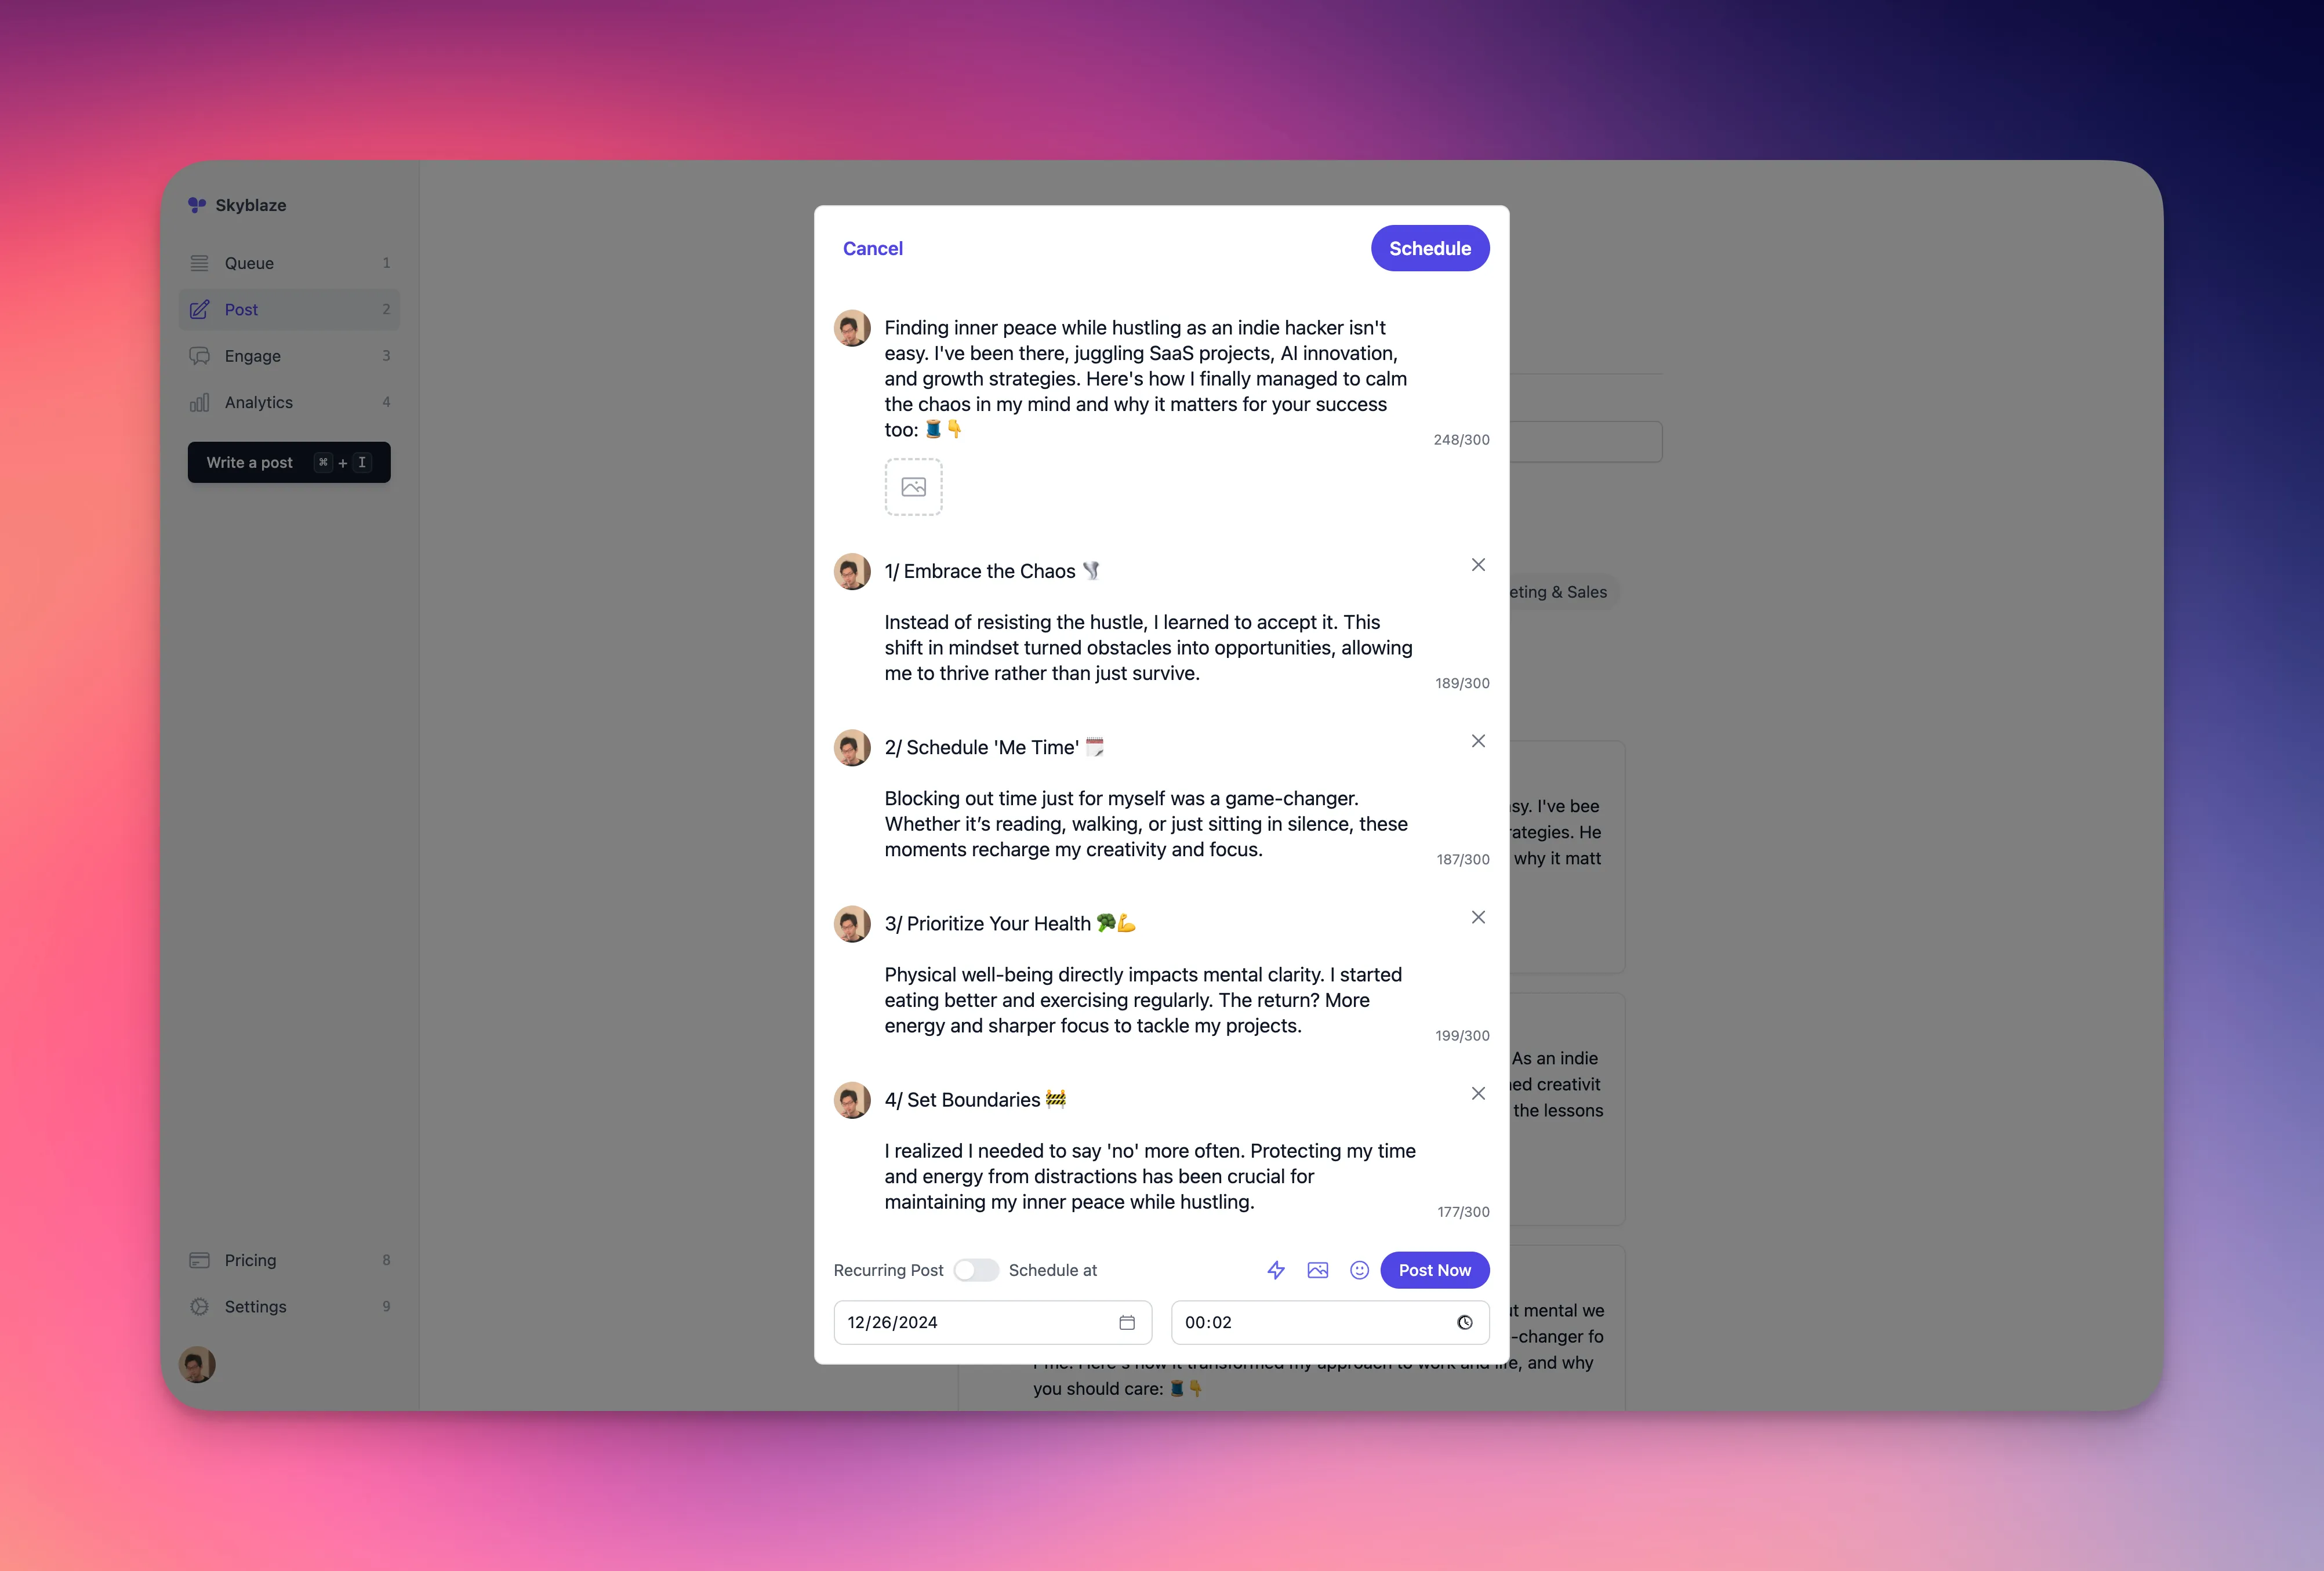Screen dimensions: 2324x1571
Task: Click the Engage icon in sidebar
Action: (x=198, y=356)
